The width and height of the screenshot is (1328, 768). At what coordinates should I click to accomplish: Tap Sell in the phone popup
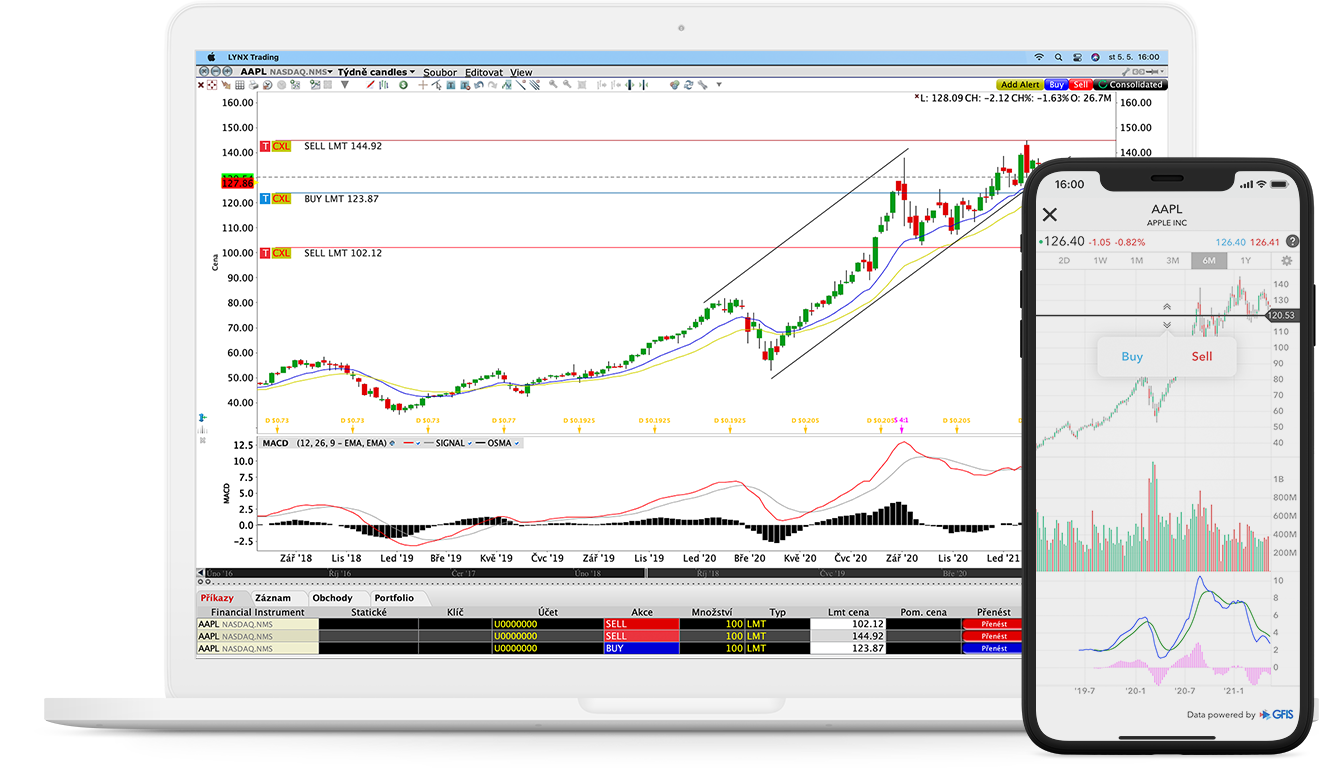tap(1202, 356)
